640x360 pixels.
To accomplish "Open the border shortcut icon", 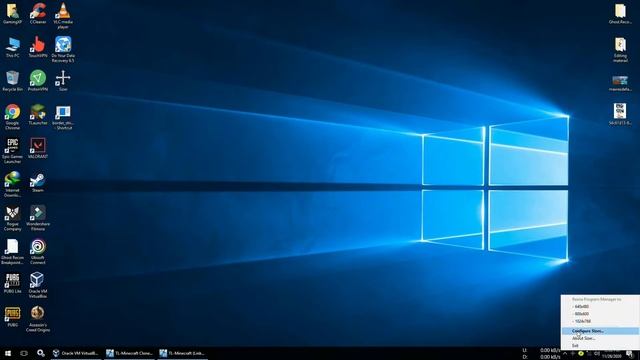I will pyautogui.click(x=63, y=116).
